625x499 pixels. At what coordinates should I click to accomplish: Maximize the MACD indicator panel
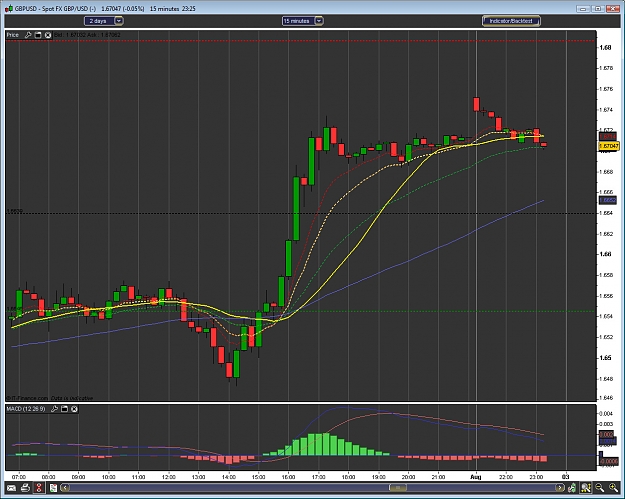point(65,409)
